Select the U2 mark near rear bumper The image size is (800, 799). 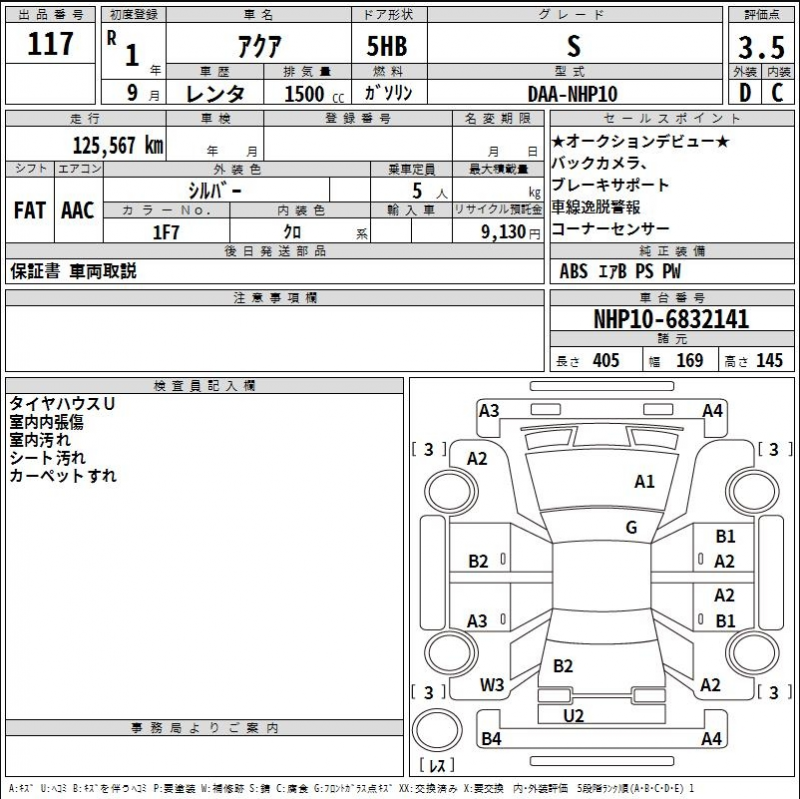pos(573,716)
